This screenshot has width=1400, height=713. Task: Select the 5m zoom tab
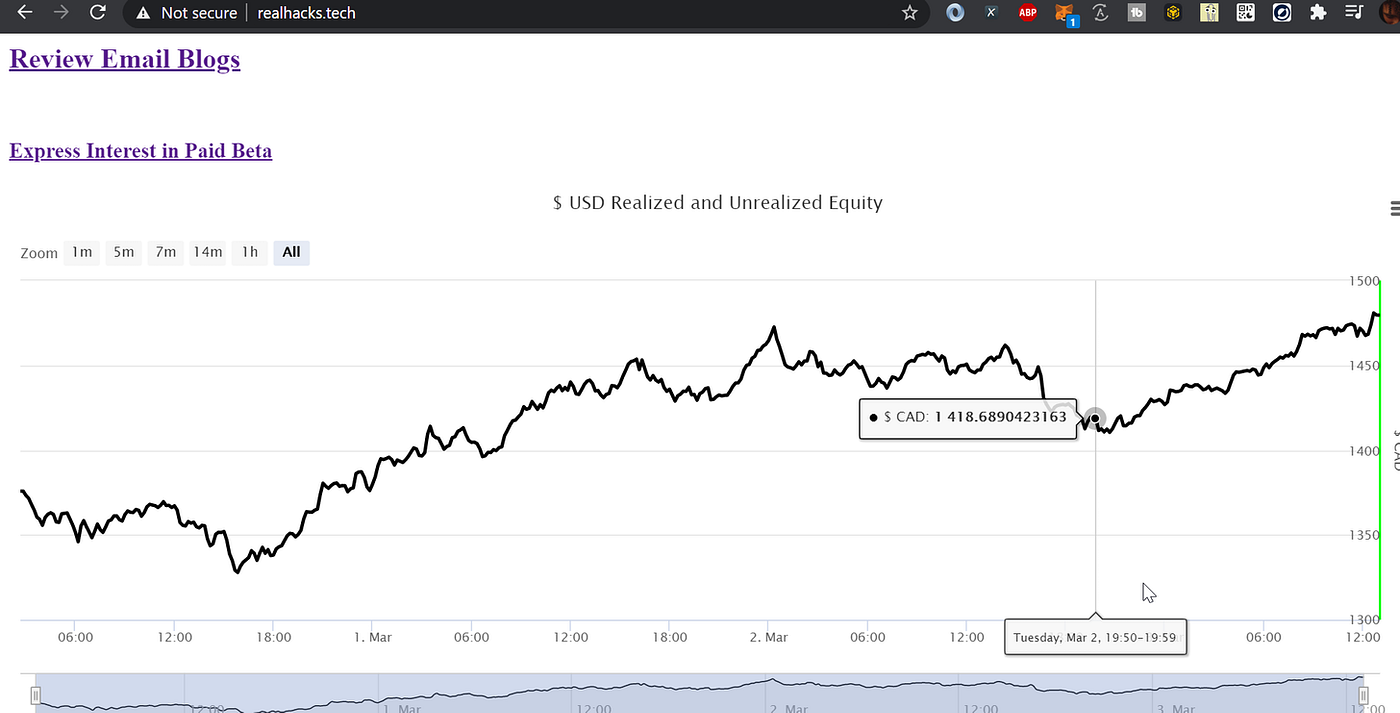[x=123, y=252]
